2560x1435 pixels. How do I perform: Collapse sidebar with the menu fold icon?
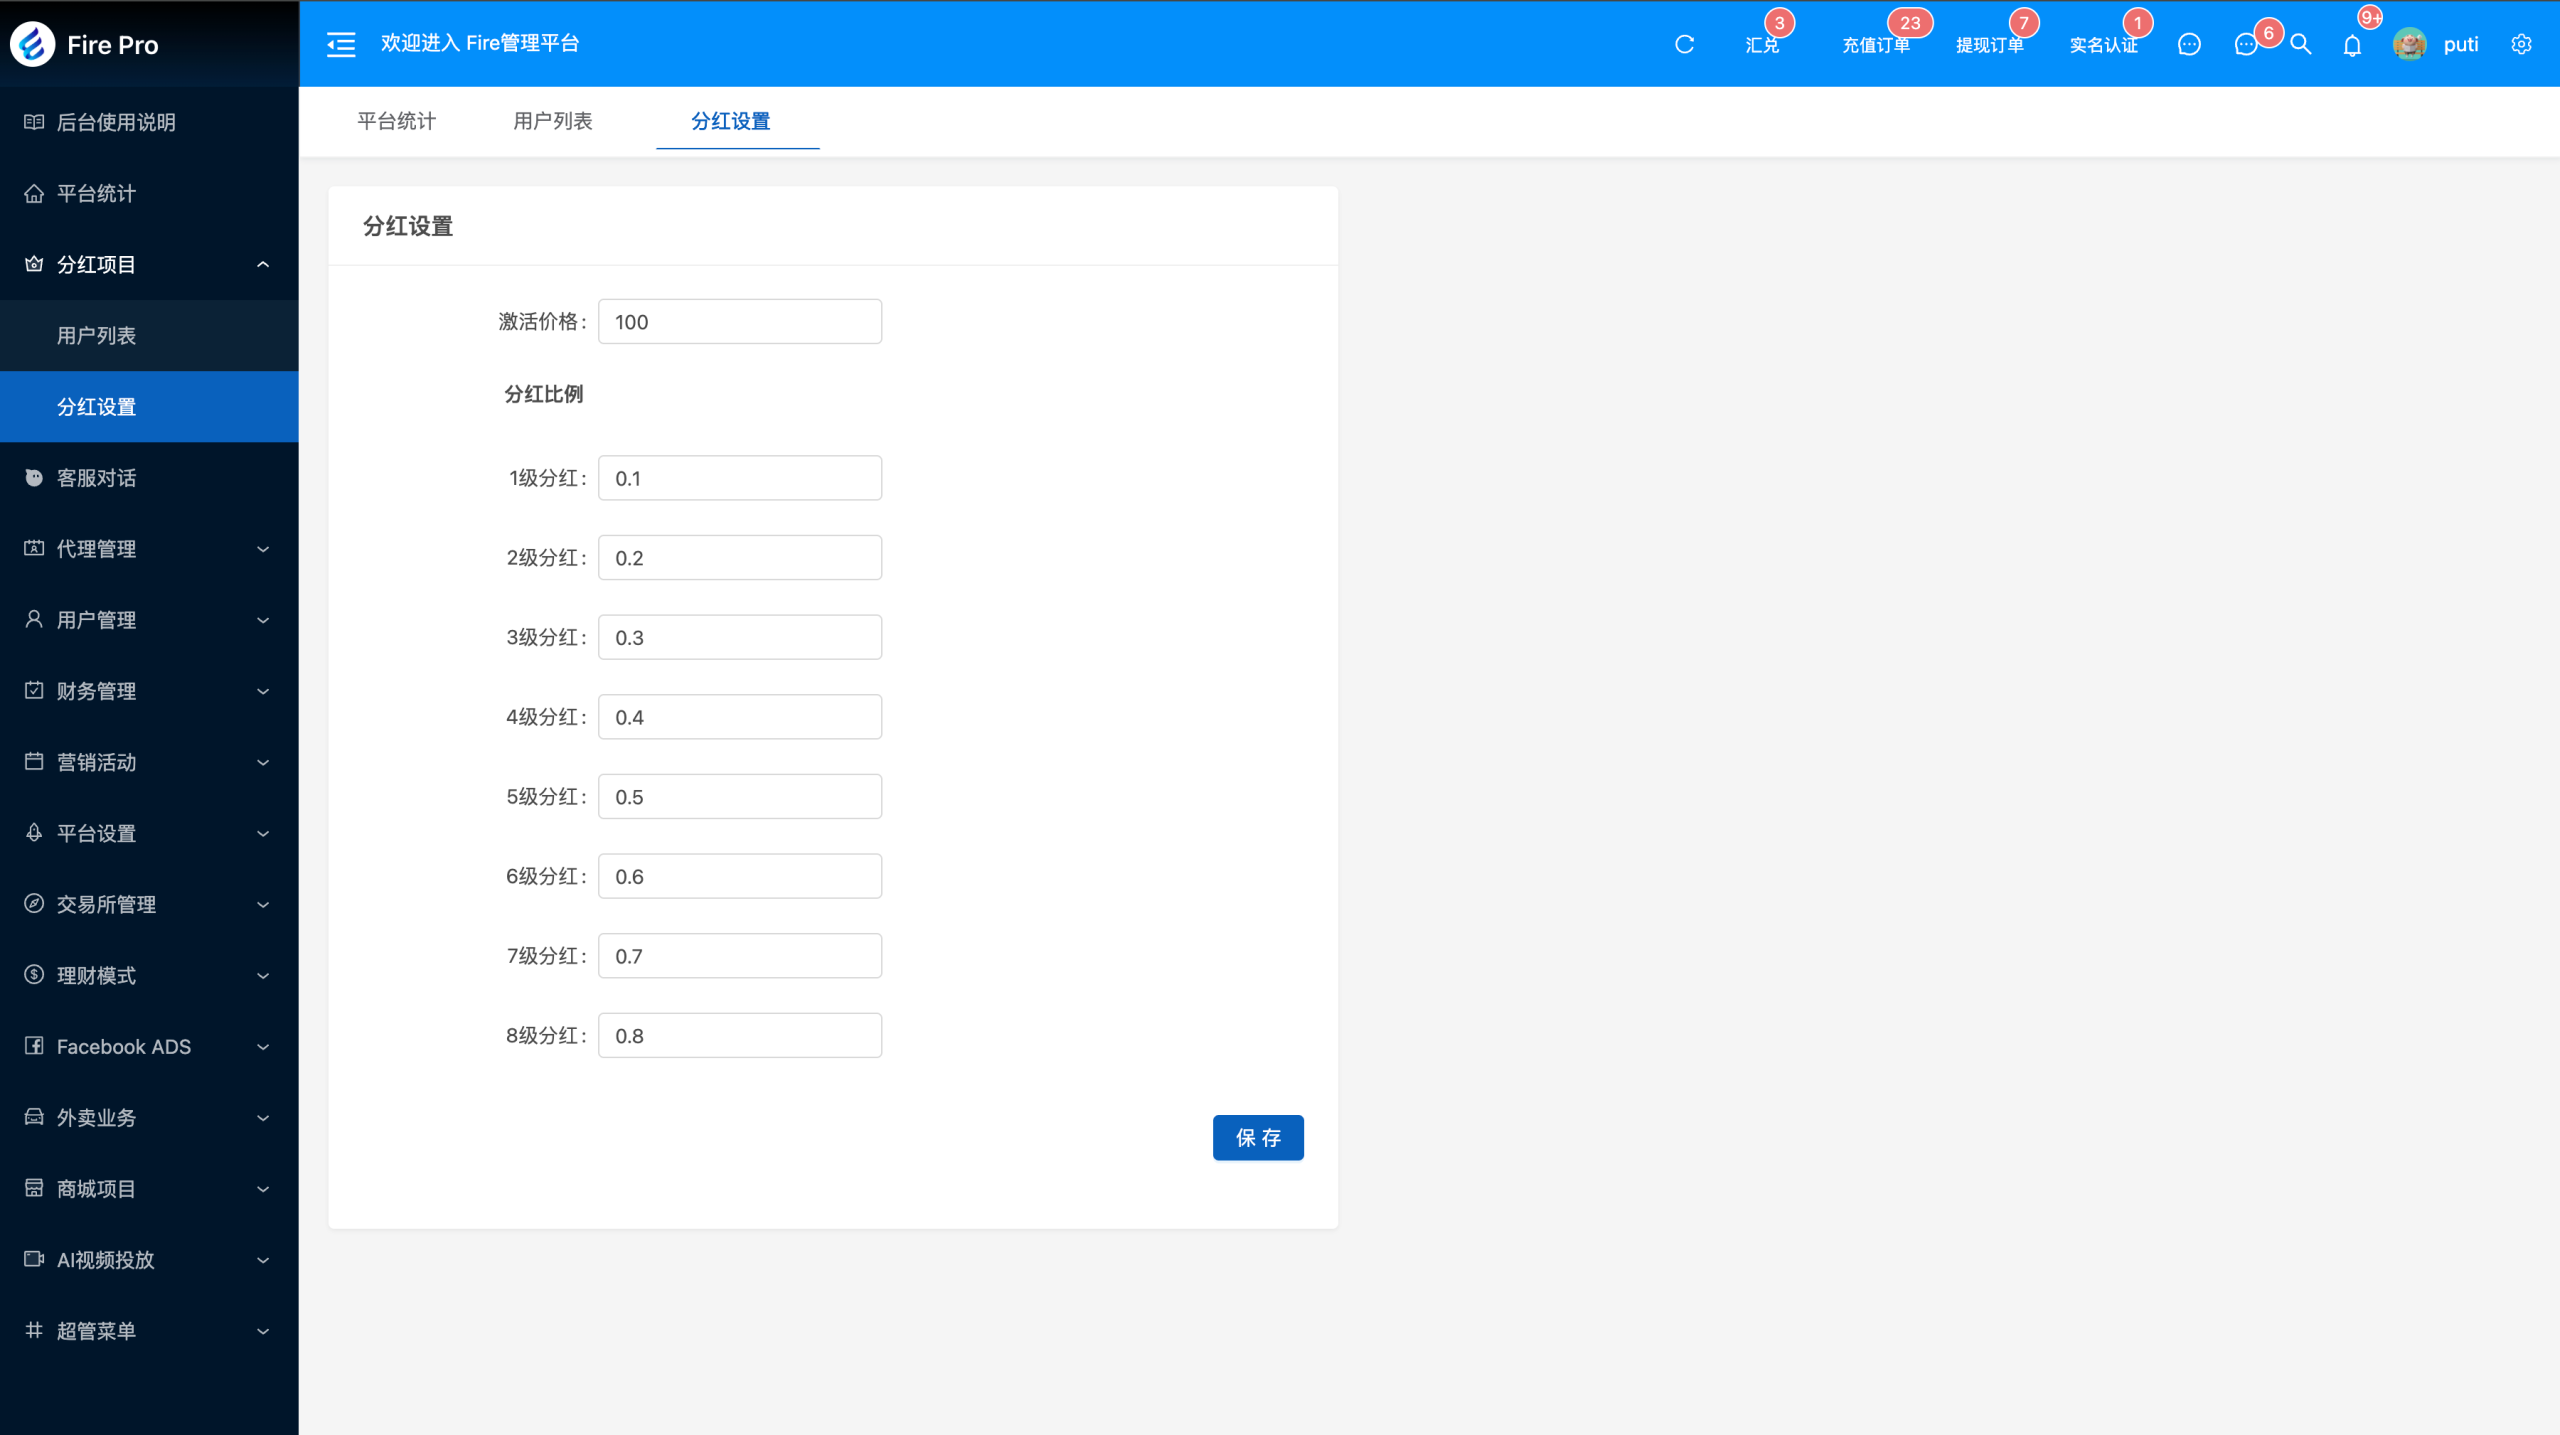click(341, 44)
